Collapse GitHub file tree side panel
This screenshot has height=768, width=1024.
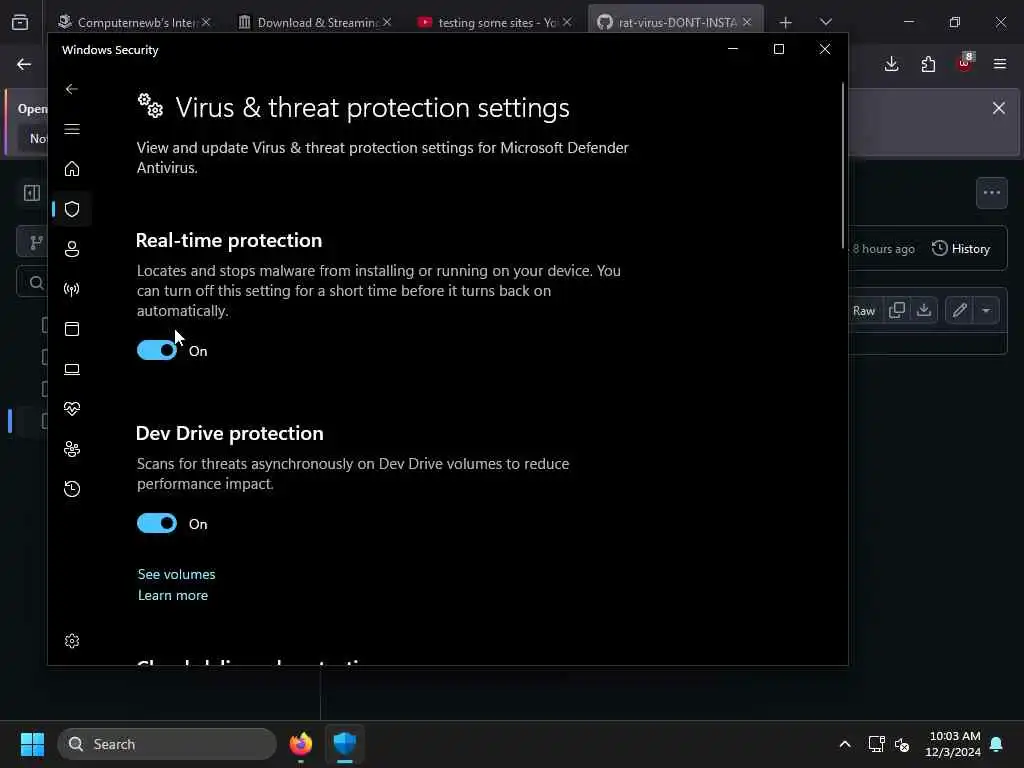(31, 193)
